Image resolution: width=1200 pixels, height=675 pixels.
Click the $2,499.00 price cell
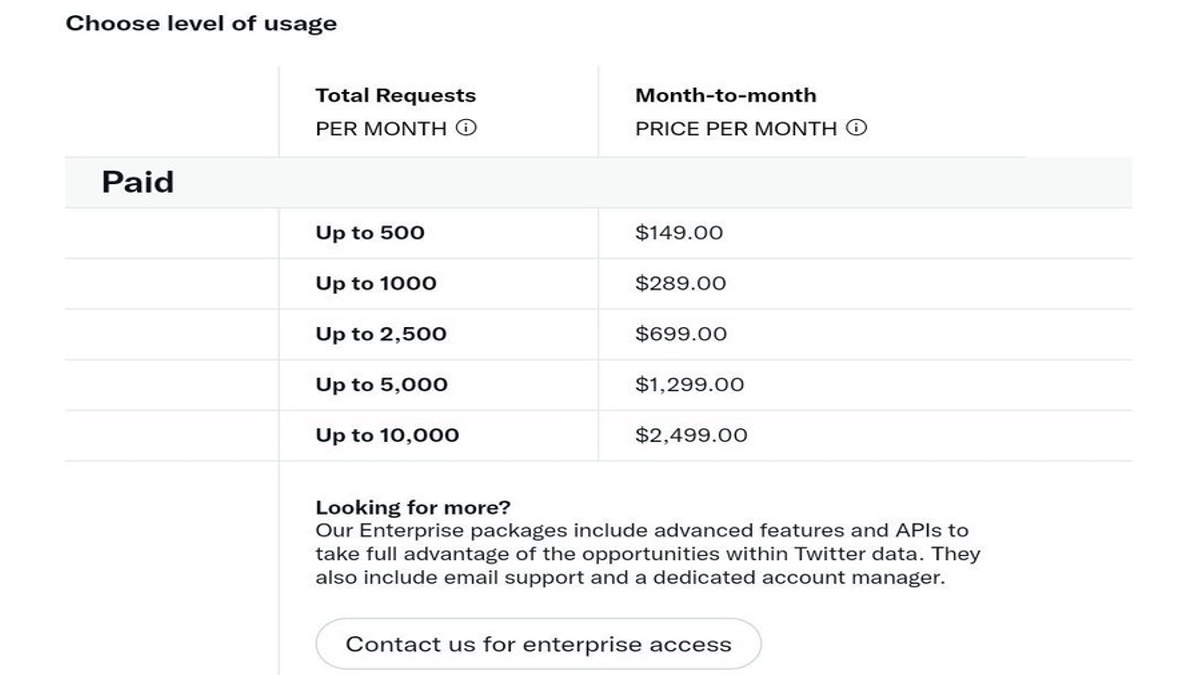coord(691,435)
